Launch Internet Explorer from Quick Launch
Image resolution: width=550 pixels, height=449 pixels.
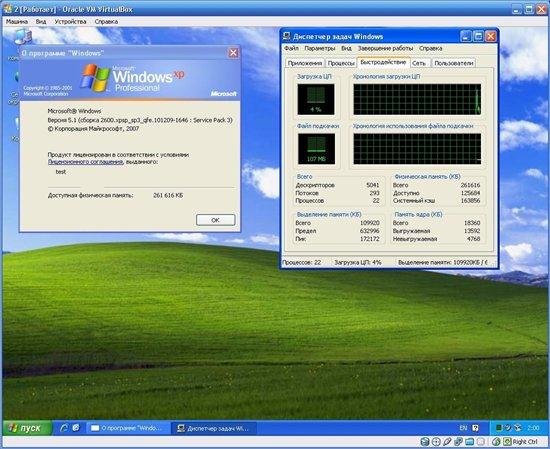coord(63,428)
